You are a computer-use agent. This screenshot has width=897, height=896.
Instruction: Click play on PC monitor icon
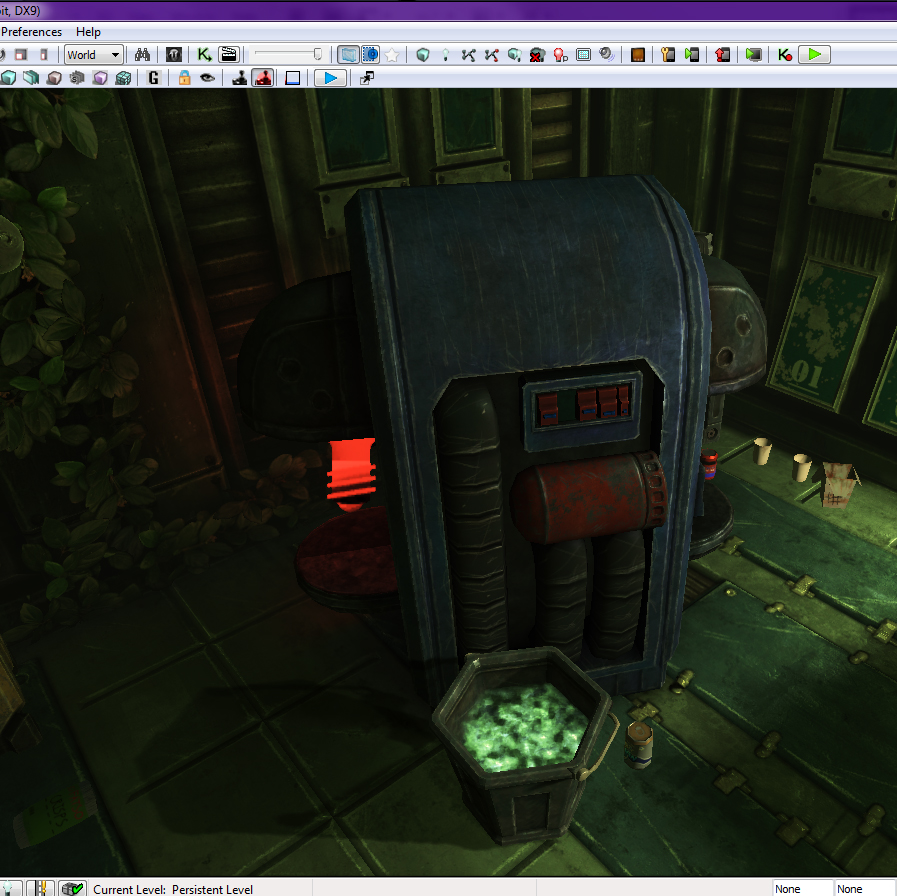point(753,55)
